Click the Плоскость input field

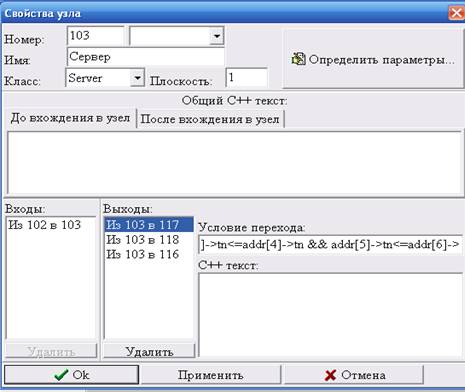pos(247,78)
